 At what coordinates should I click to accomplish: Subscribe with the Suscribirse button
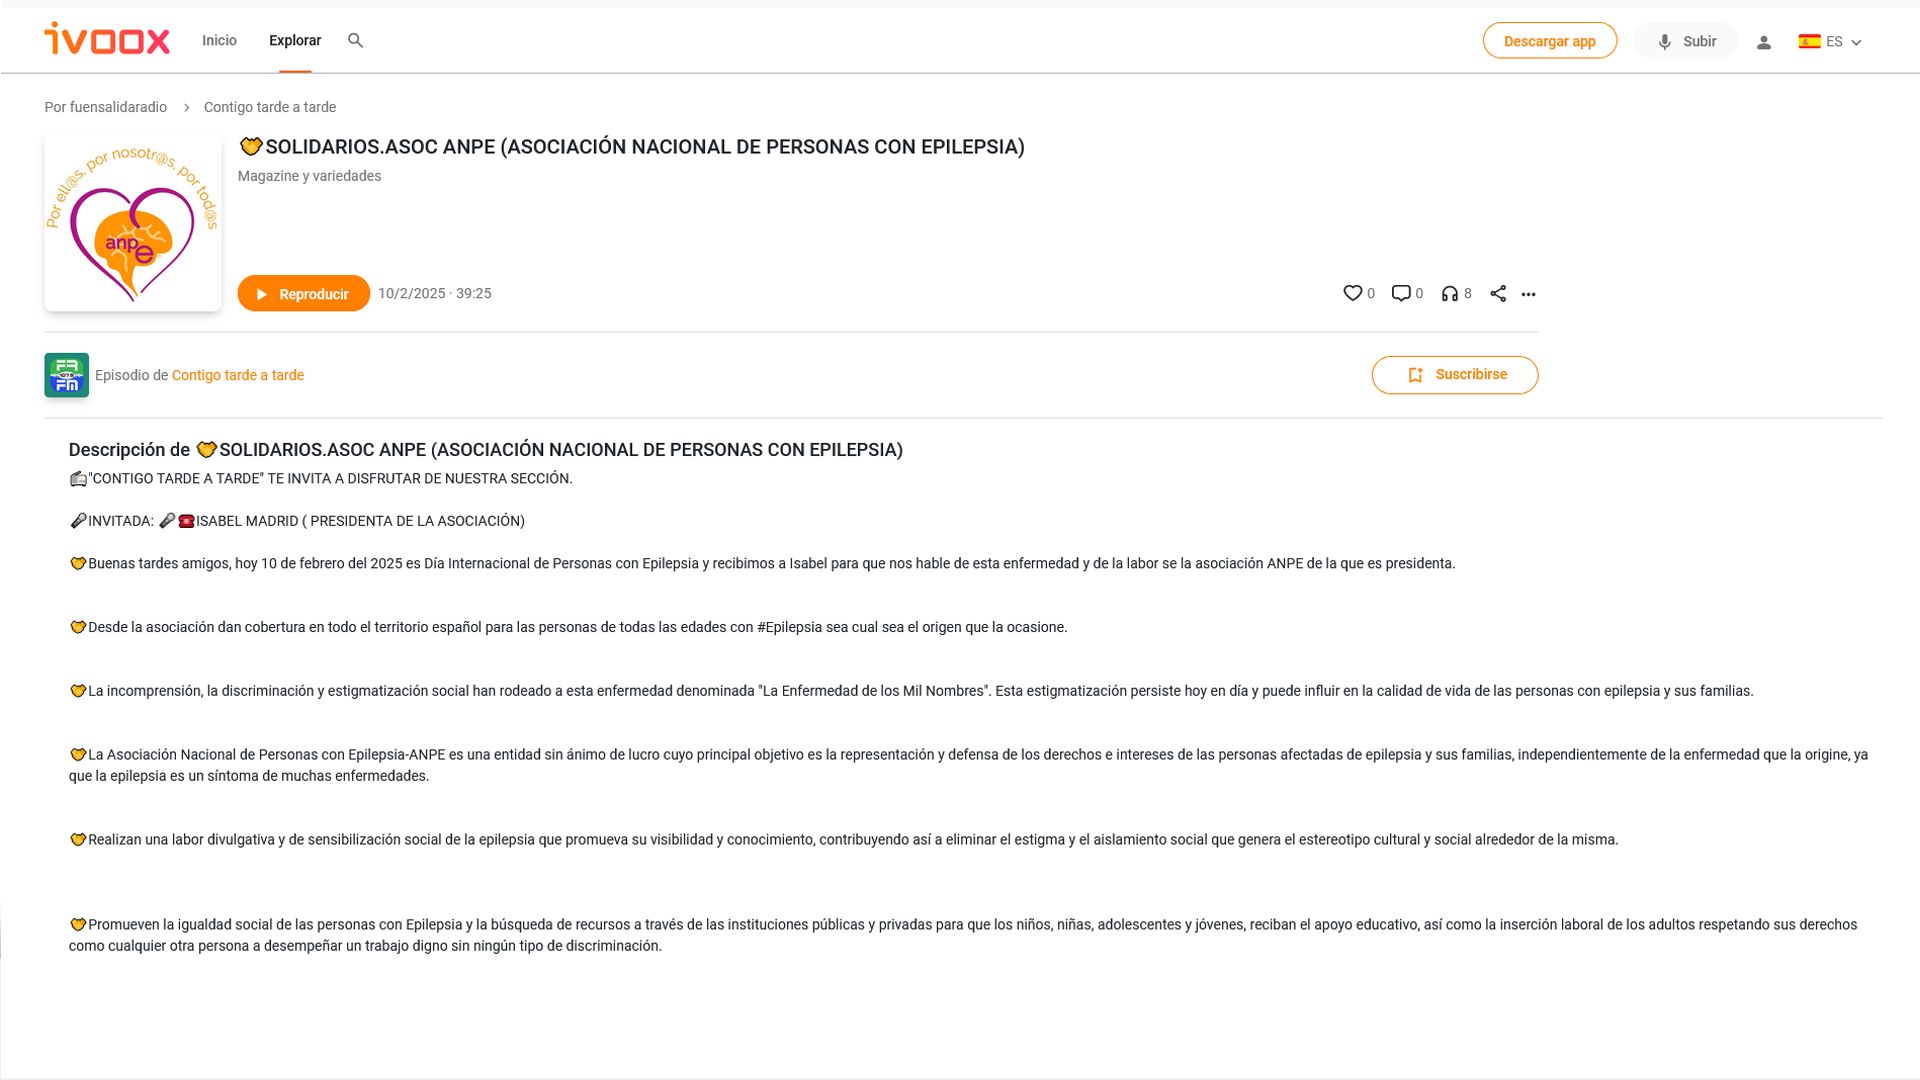pyautogui.click(x=1455, y=375)
